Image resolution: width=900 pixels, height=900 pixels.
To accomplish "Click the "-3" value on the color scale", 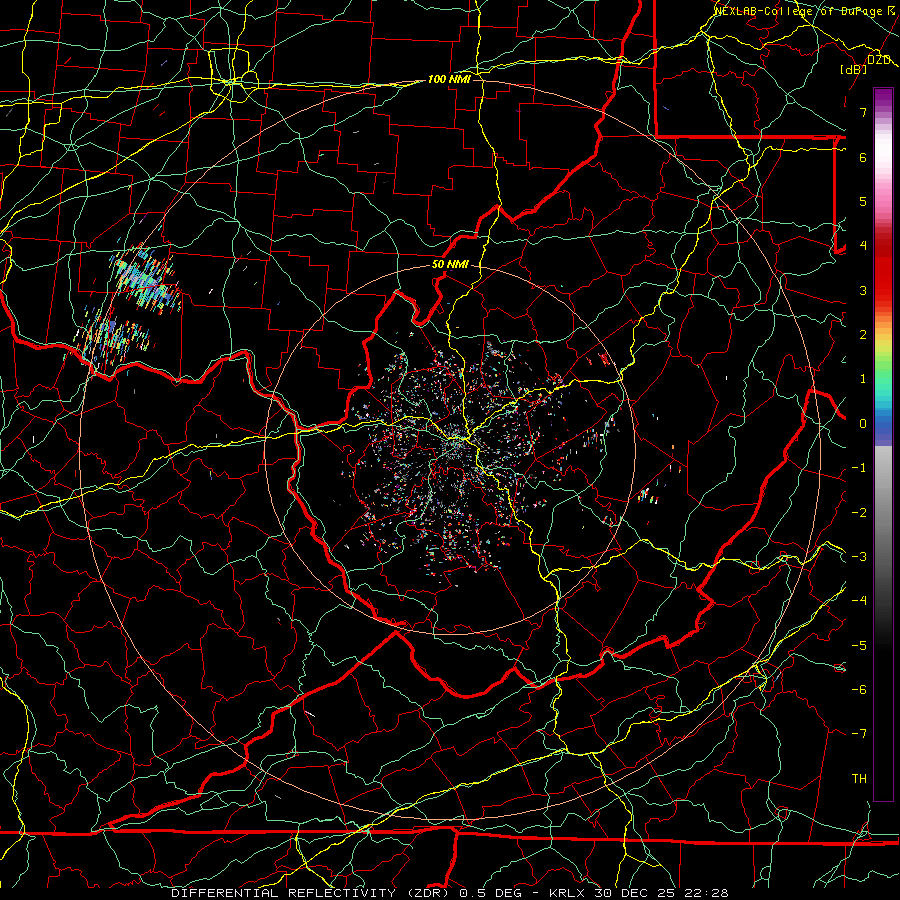I will click(859, 557).
